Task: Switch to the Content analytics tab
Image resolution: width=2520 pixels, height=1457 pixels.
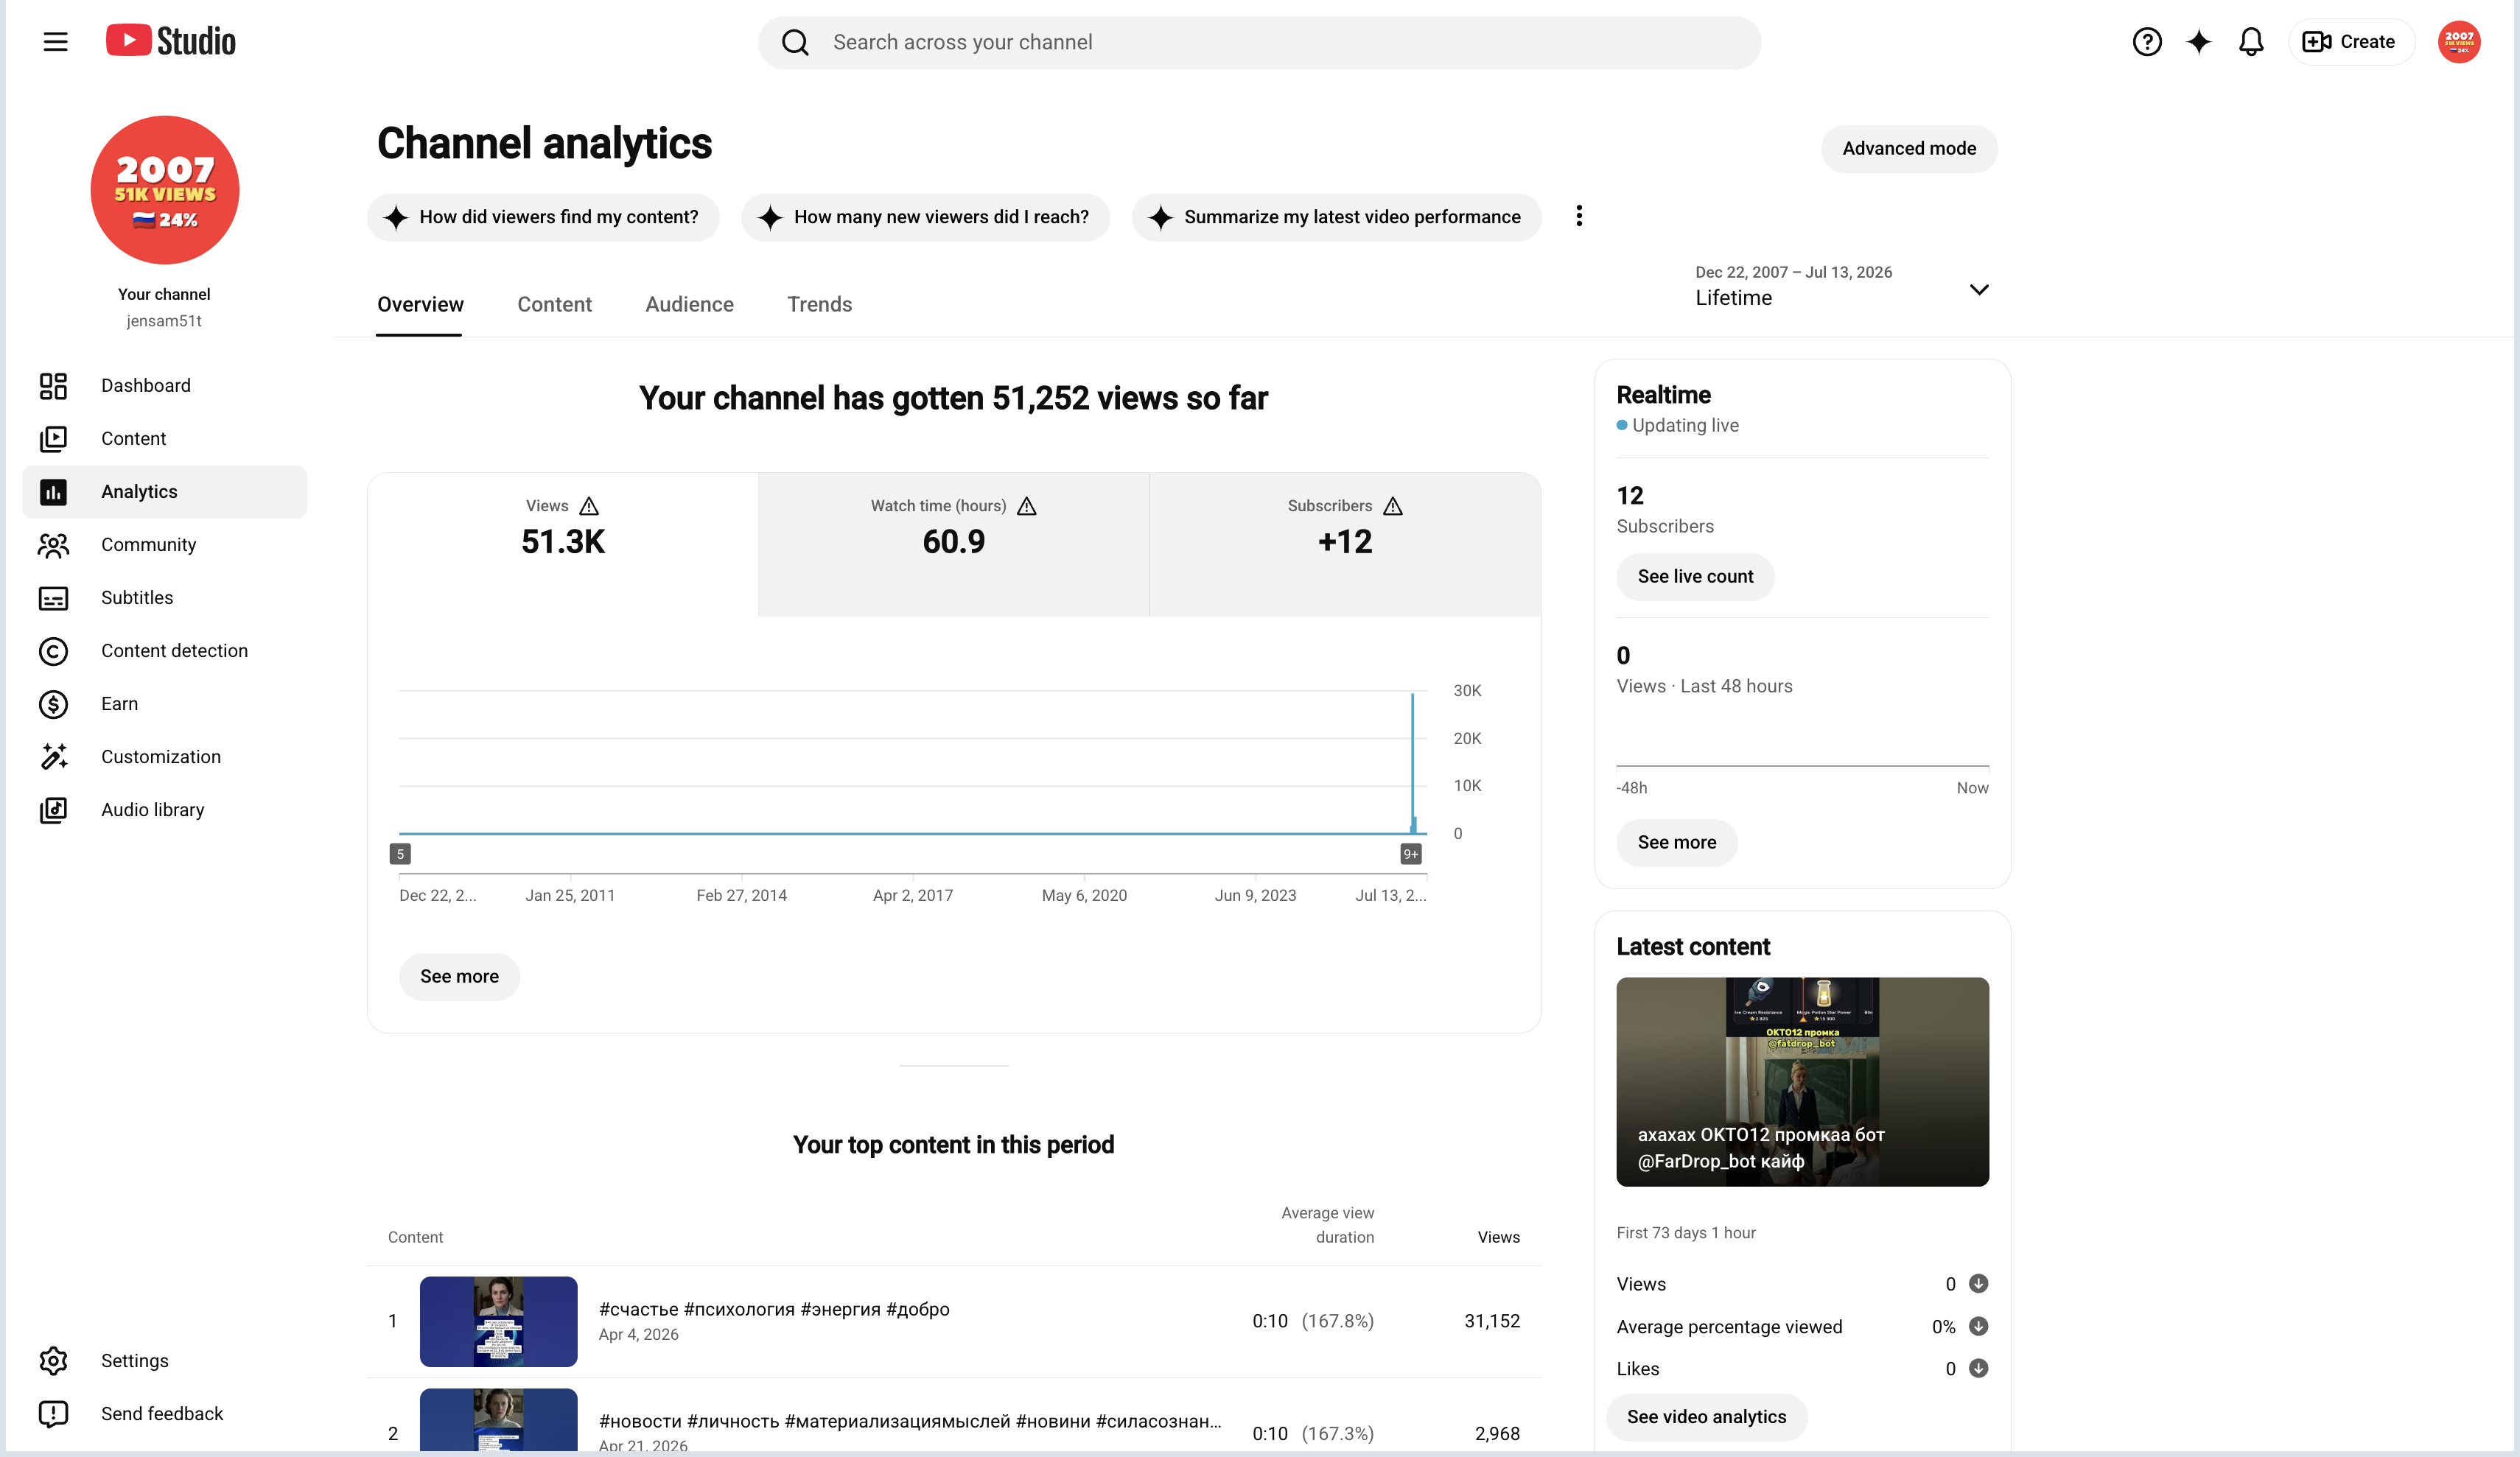Action: (554, 304)
